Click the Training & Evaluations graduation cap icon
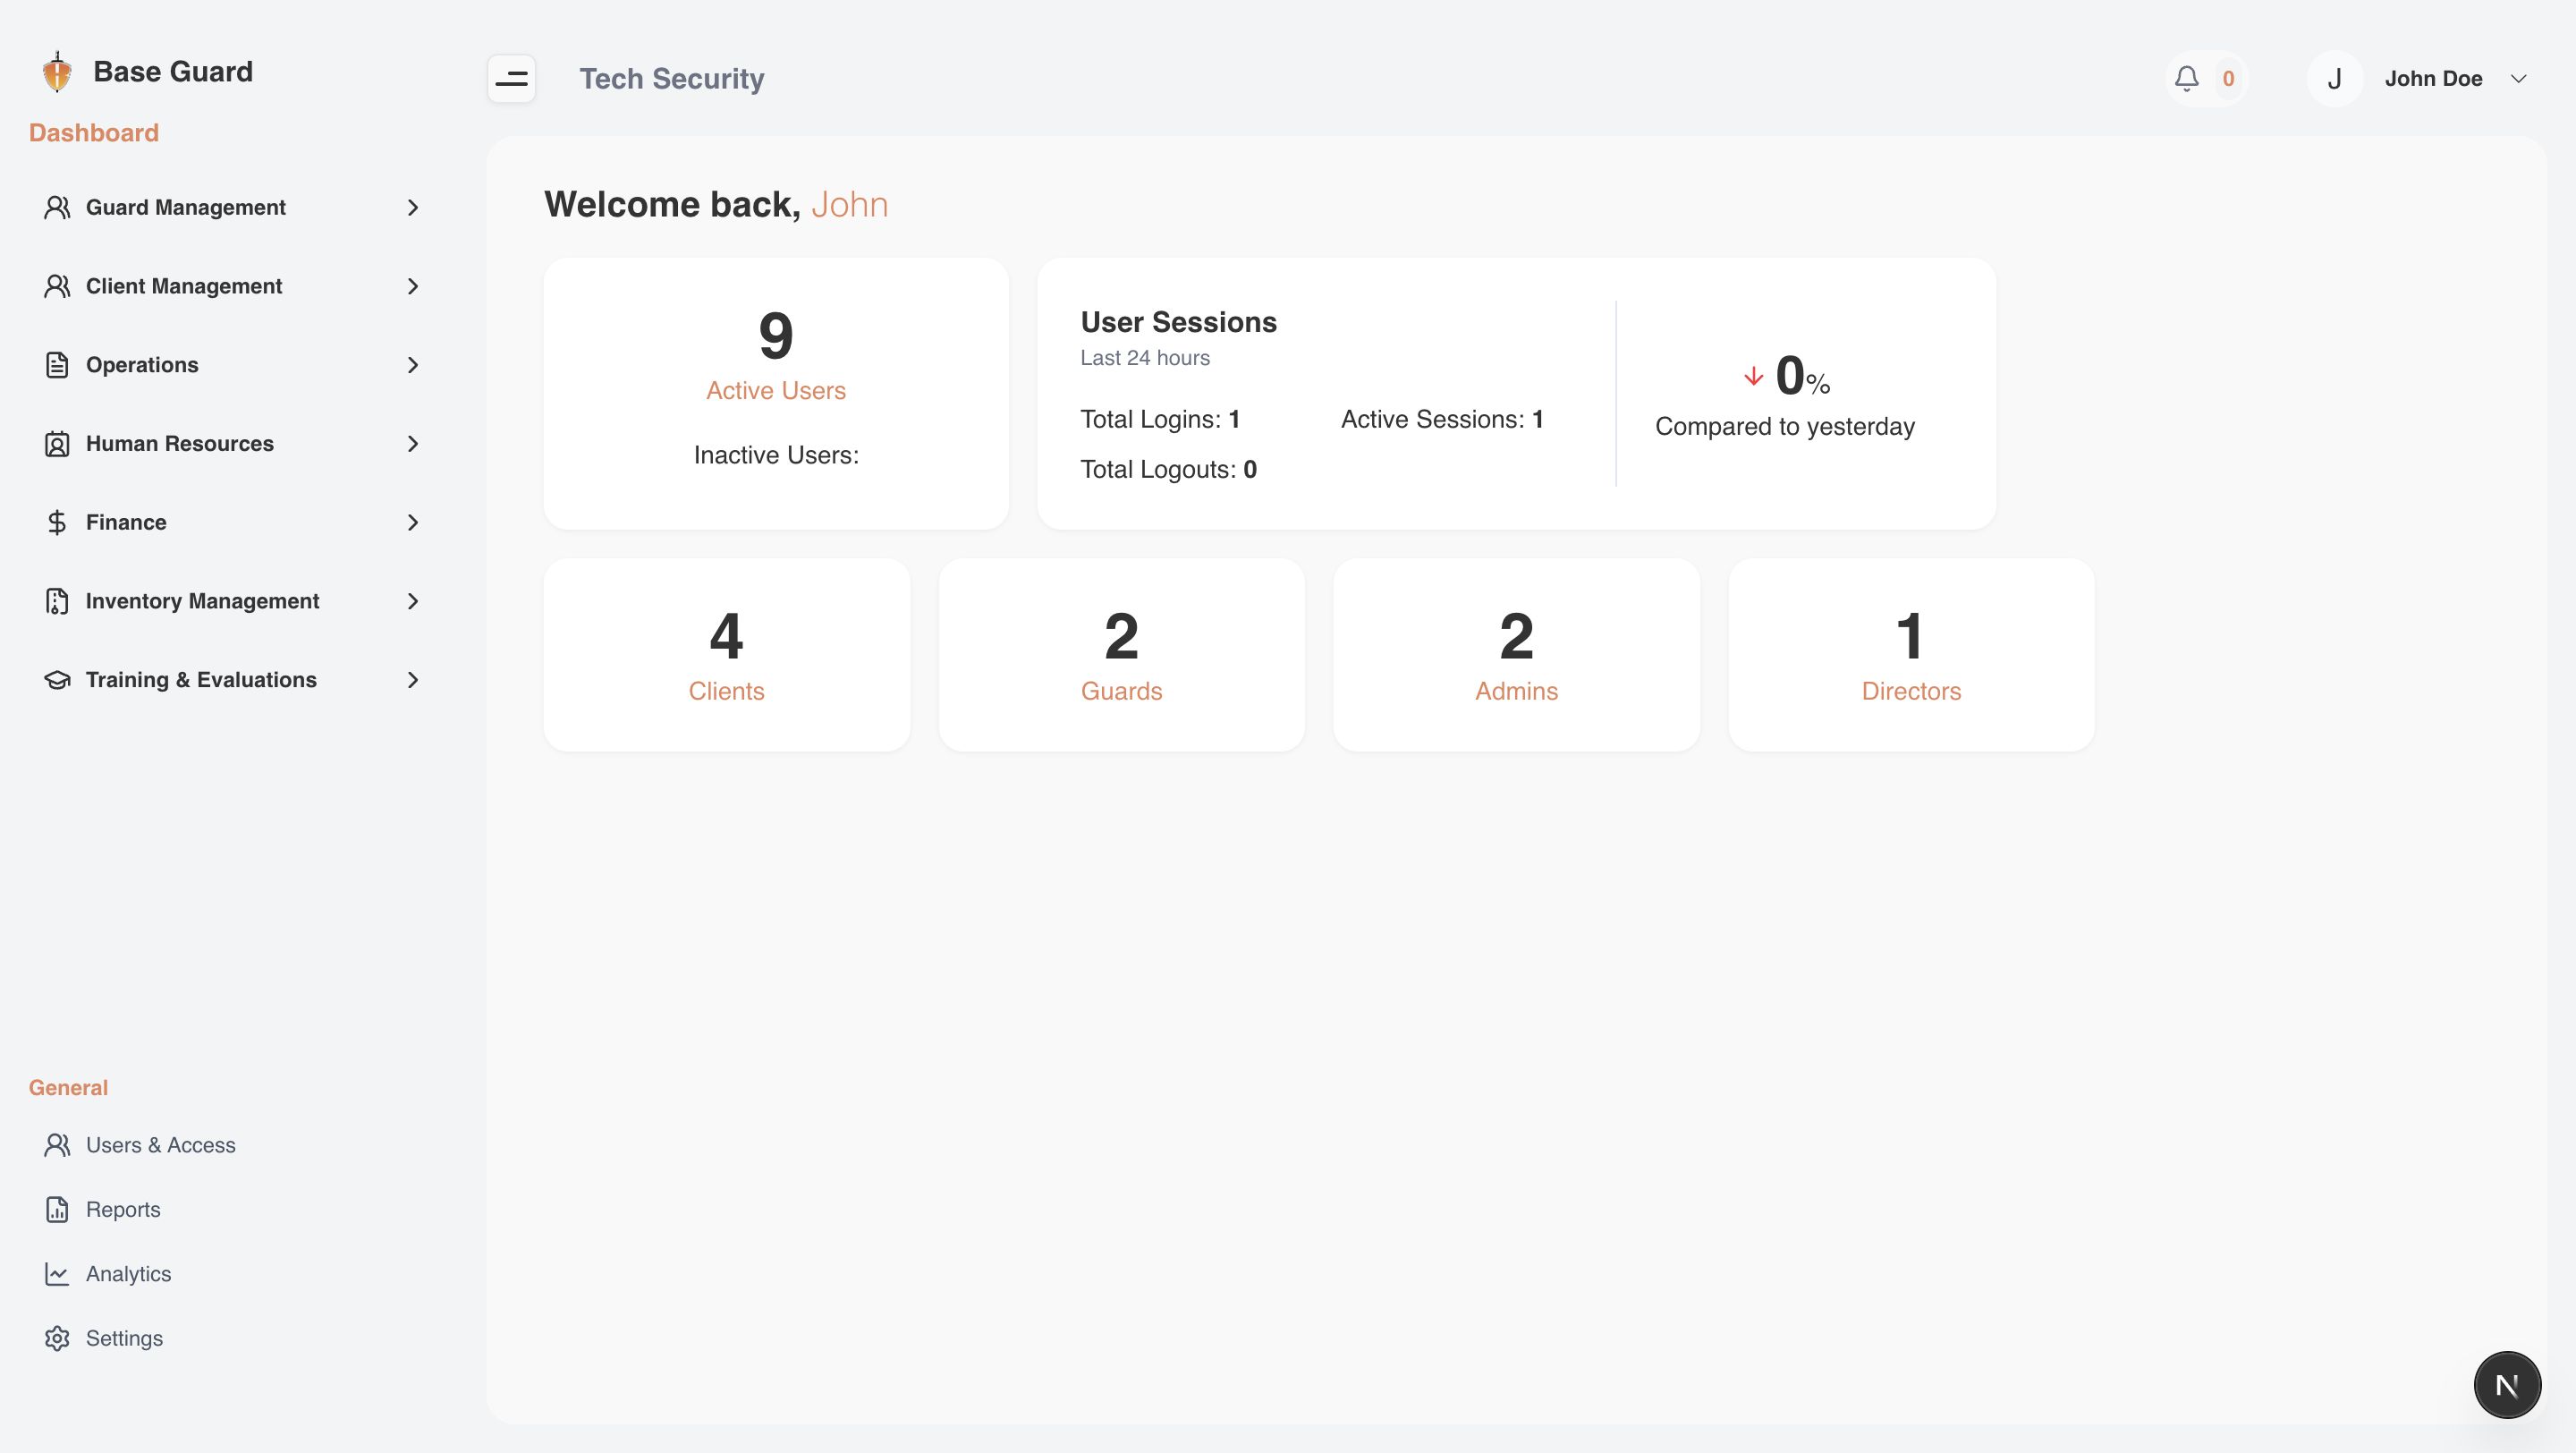This screenshot has width=2576, height=1453. tap(57, 680)
